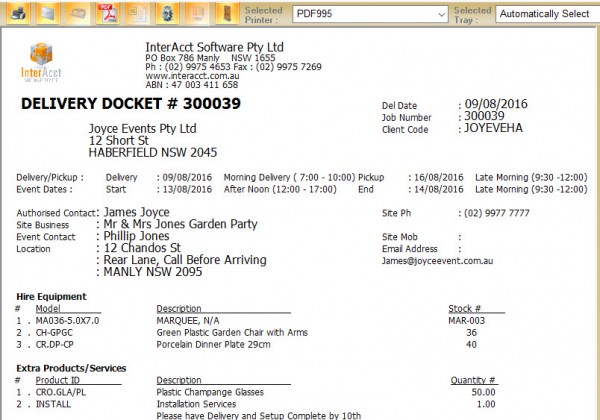This screenshot has height=420, width=600.
Task: Open the Selected Tray field showing Automatically Select
Action: click(548, 14)
